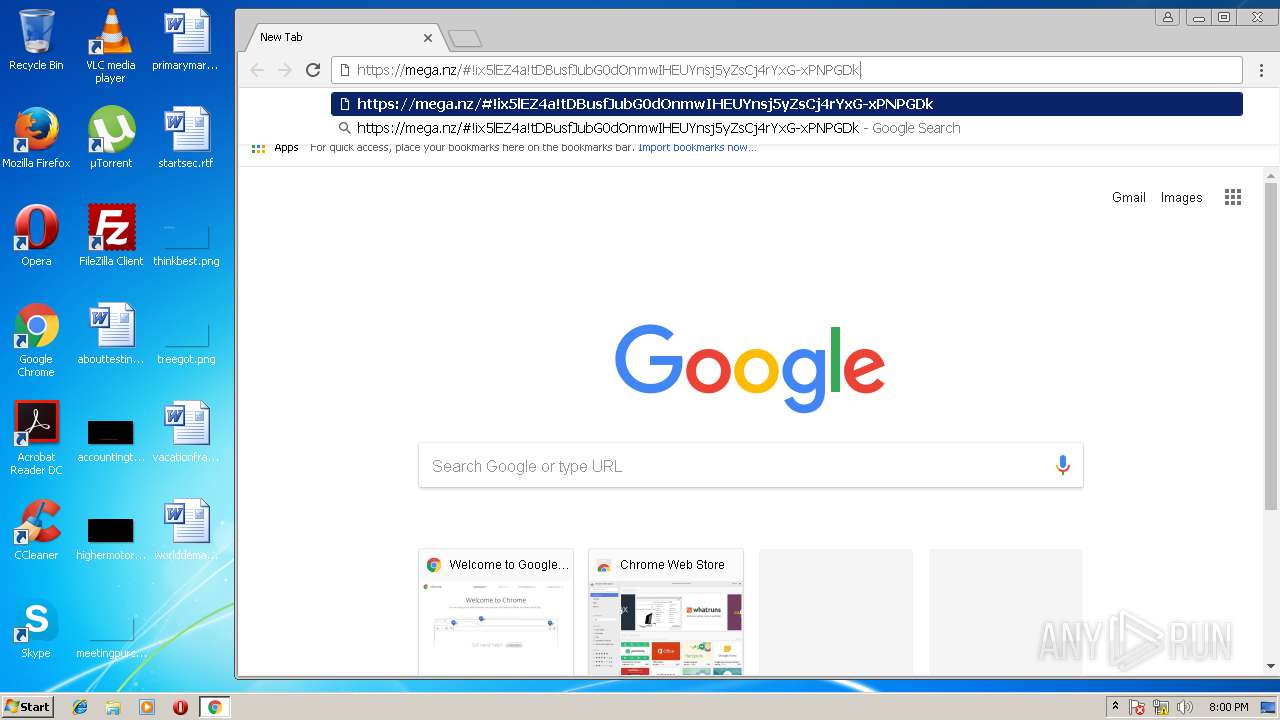Close the New Tab tab
This screenshot has height=720, width=1280.
428,38
